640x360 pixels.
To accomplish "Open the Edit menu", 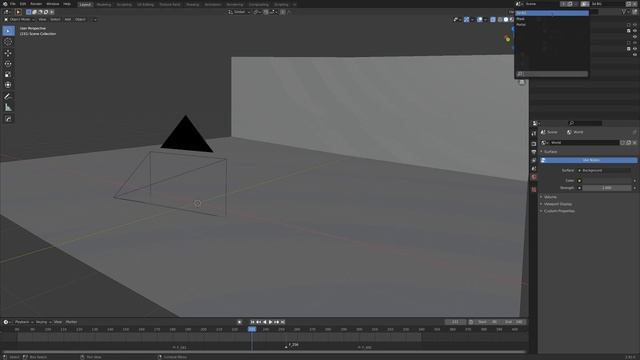I will tap(23, 4).
